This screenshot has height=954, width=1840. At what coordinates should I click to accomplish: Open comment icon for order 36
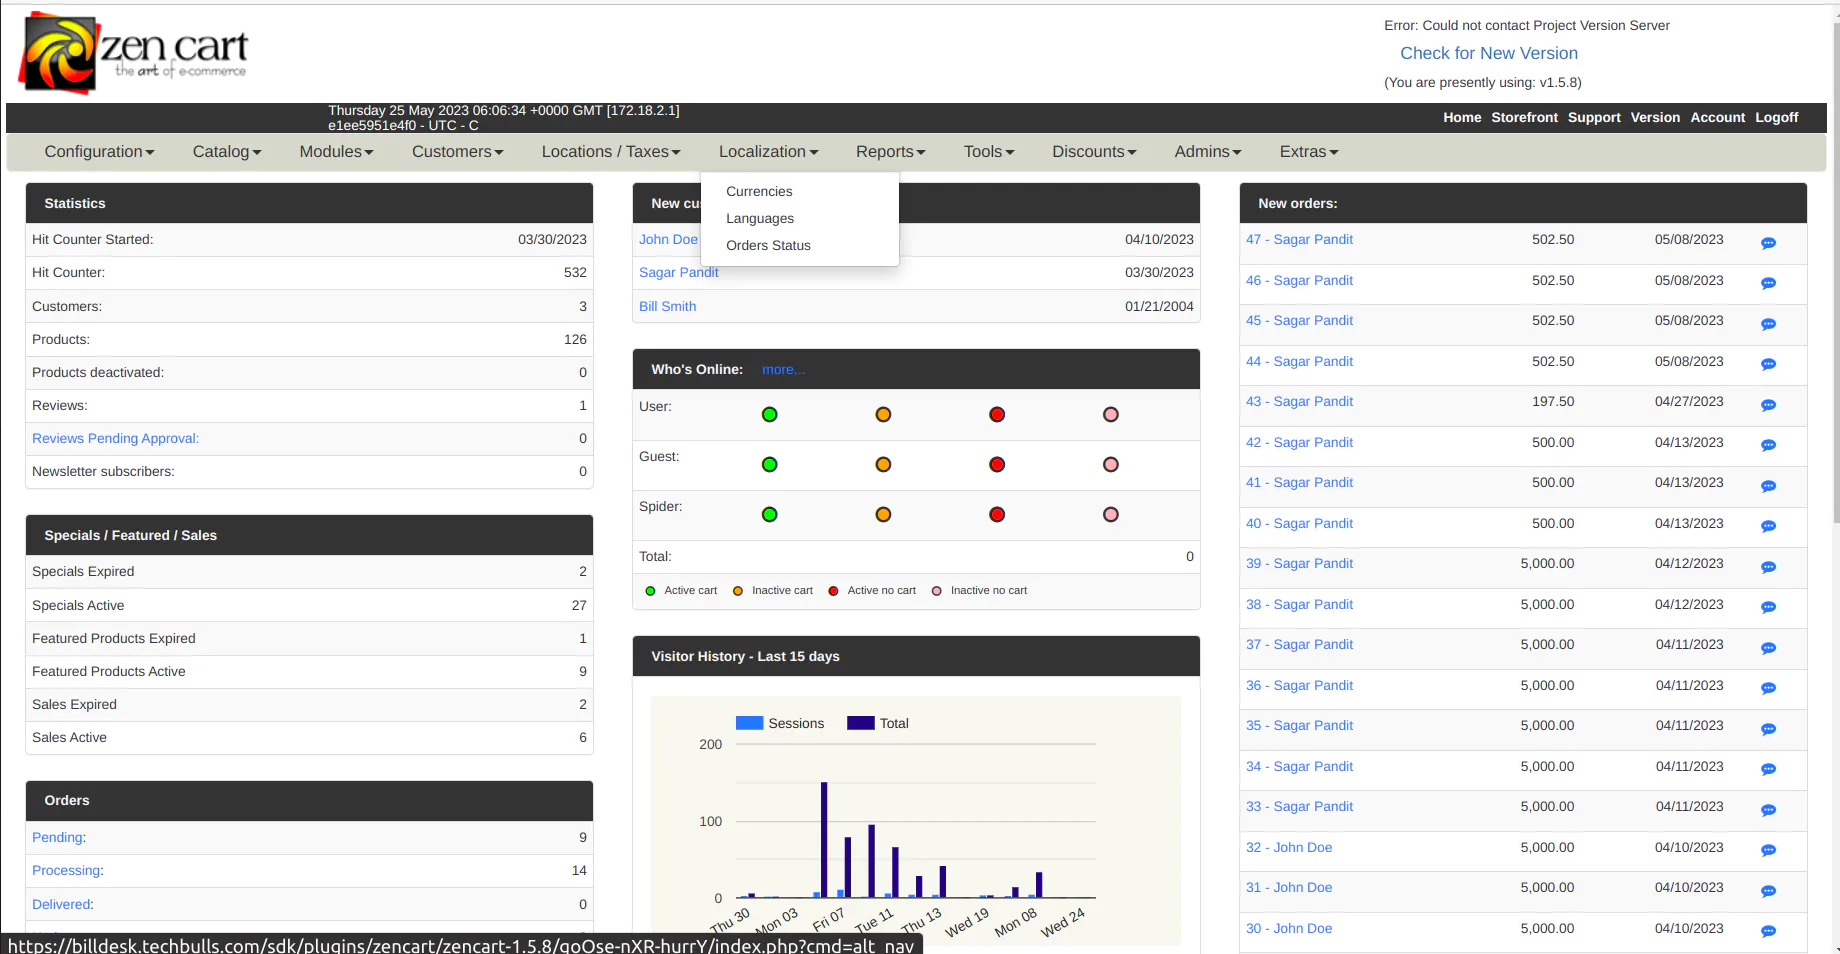[1768, 688]
